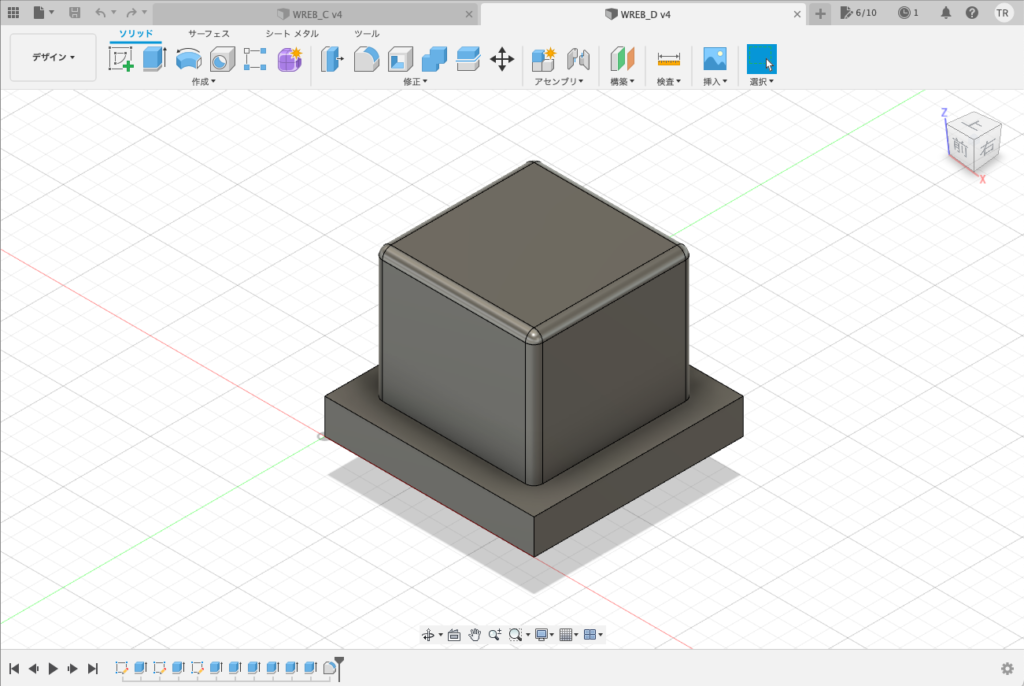Expand the 作成 menu
Viewport: 1024px width, 686px height.
(203, 82)
